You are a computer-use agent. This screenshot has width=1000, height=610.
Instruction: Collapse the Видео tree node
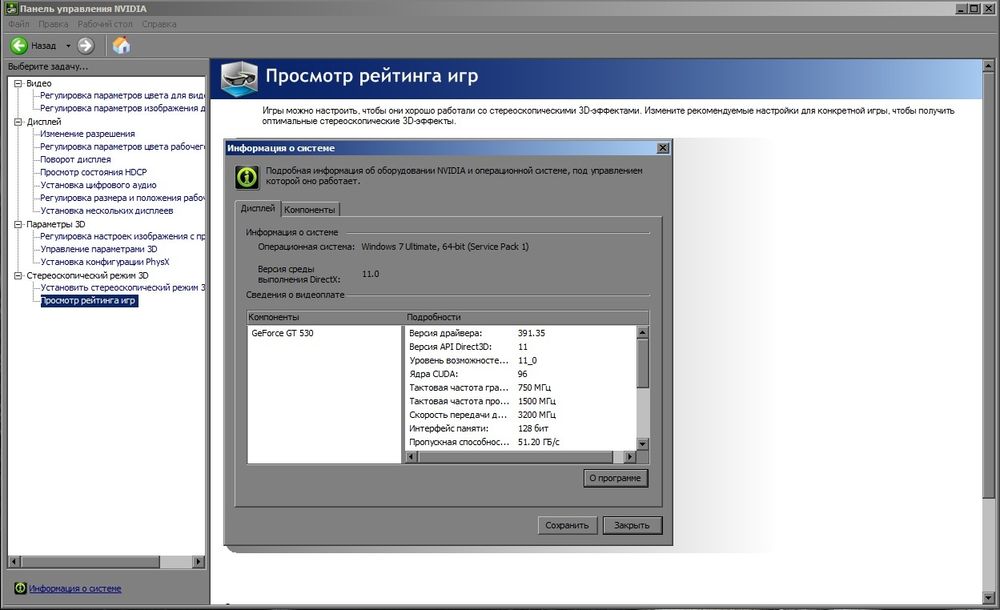(18, 84)
